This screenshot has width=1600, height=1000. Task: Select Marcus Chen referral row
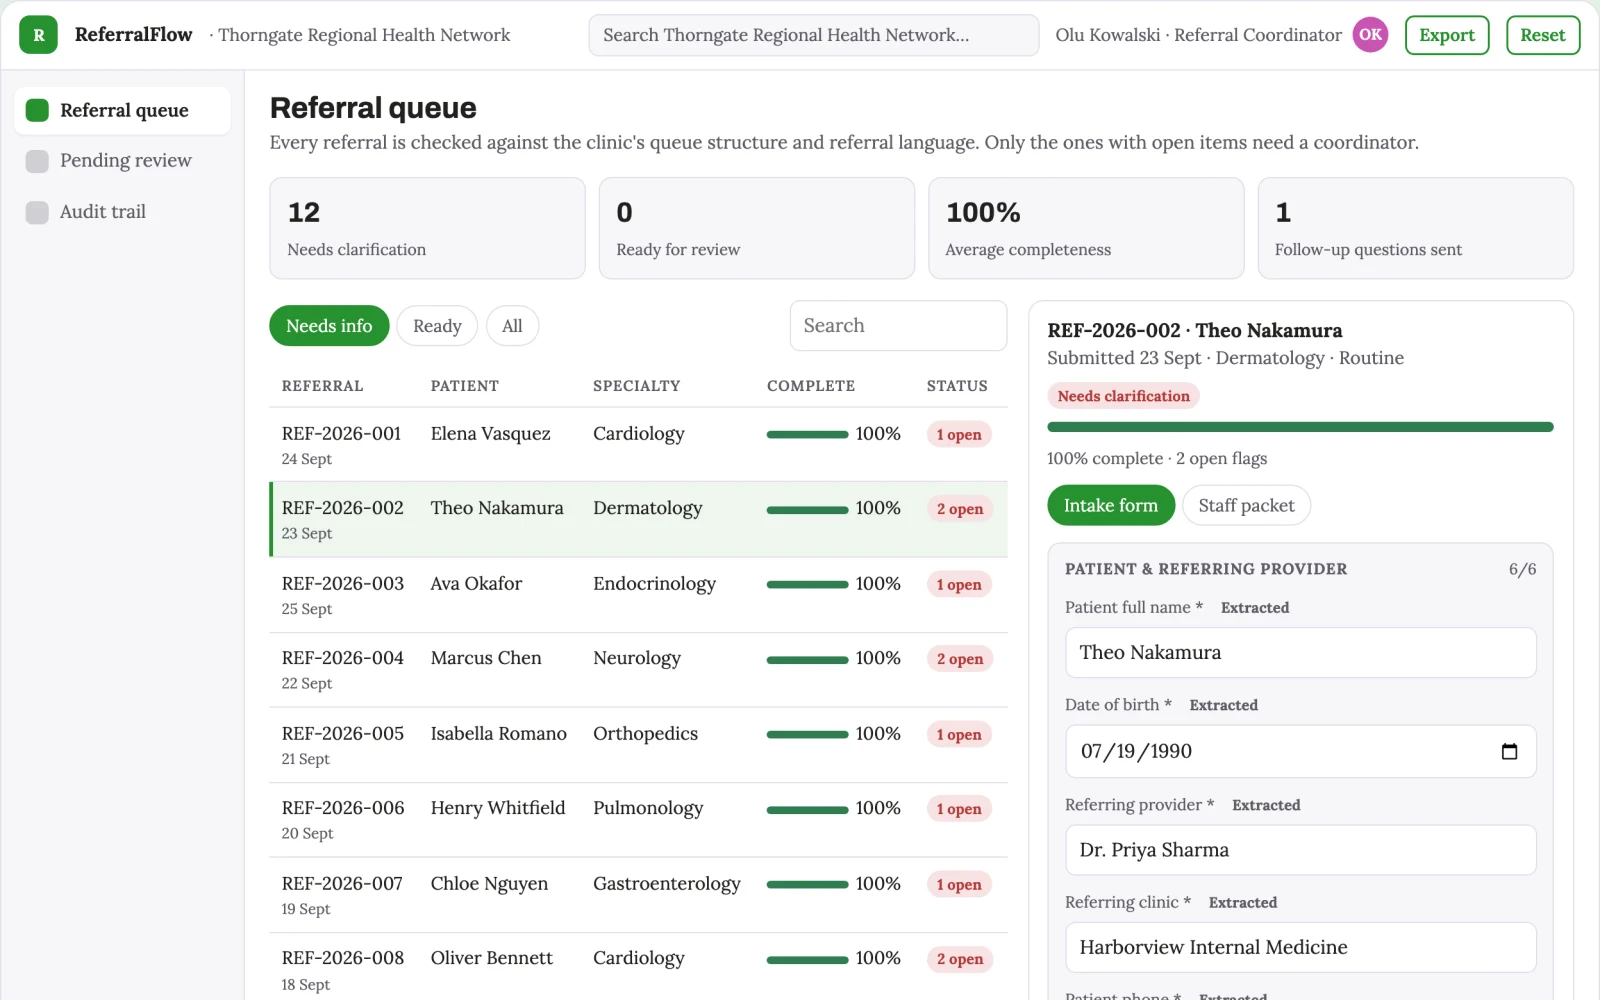pos(638,670)
